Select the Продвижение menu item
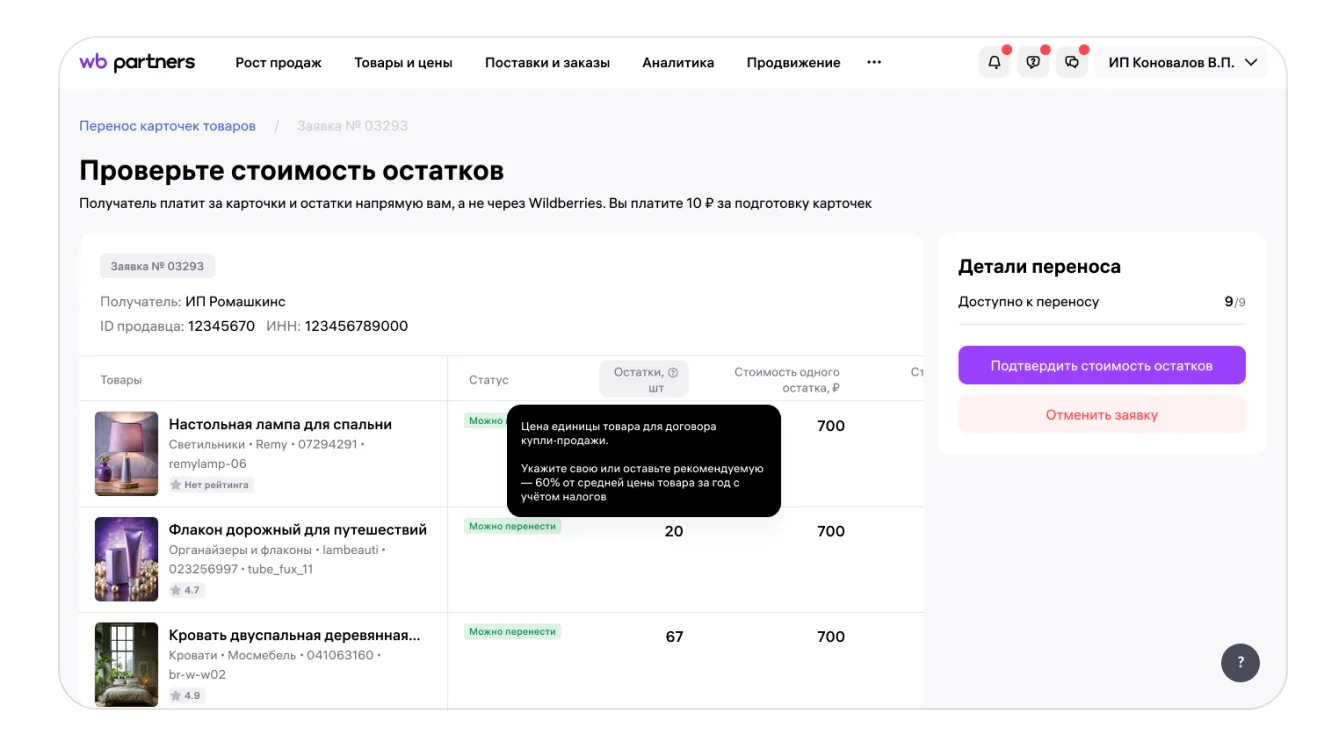Screen dimensions: 1344x746 (793, 62)
